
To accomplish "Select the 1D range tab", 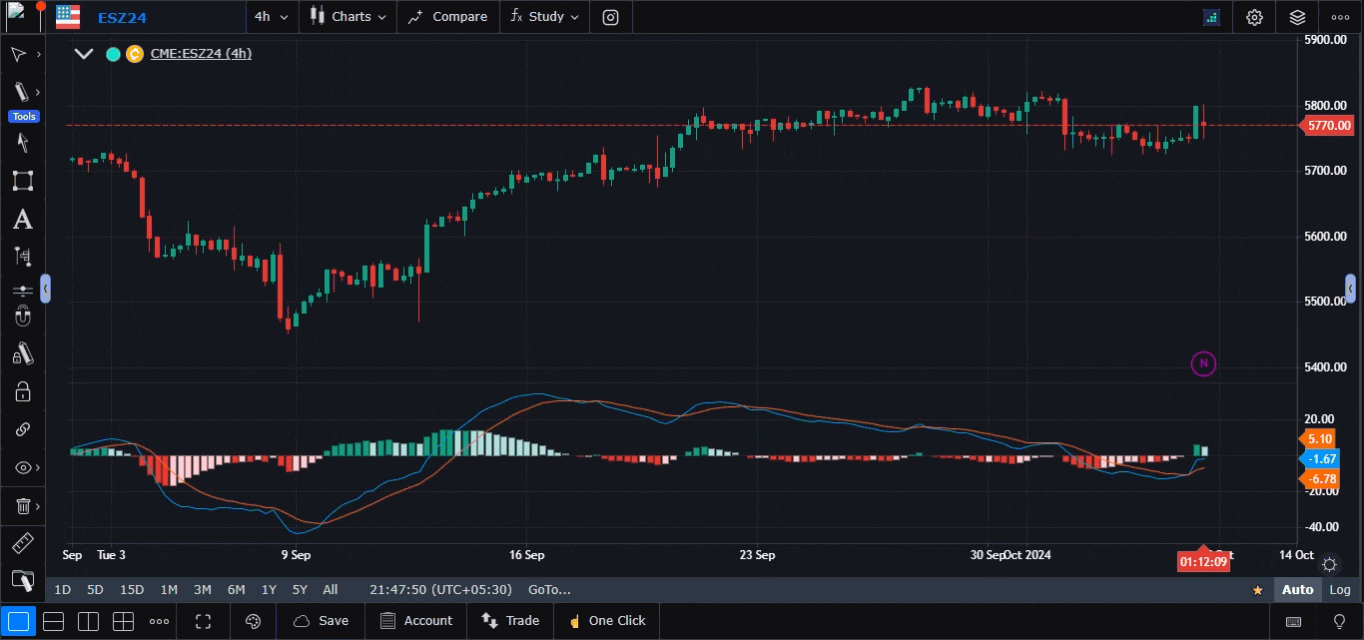I will pos(62,590).
